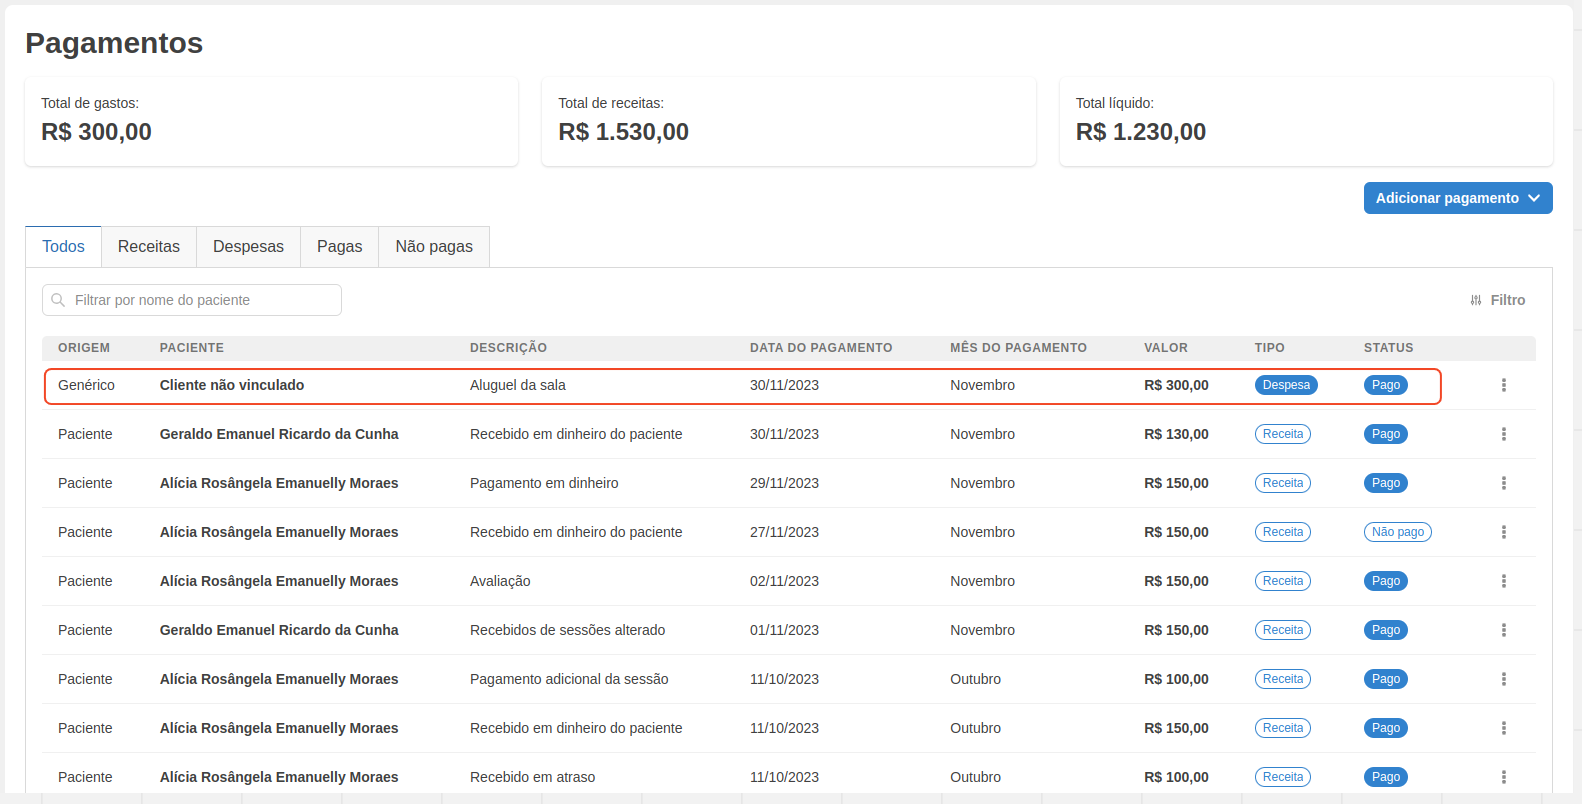Switch to the Receitas tab
Image resolution: width=1582 pixels, height=804 pixels.
149,246
